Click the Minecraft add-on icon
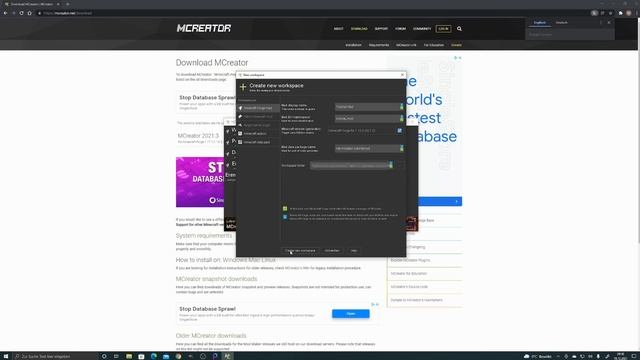This screenshot has width=640, height=360. pos(240,133)
